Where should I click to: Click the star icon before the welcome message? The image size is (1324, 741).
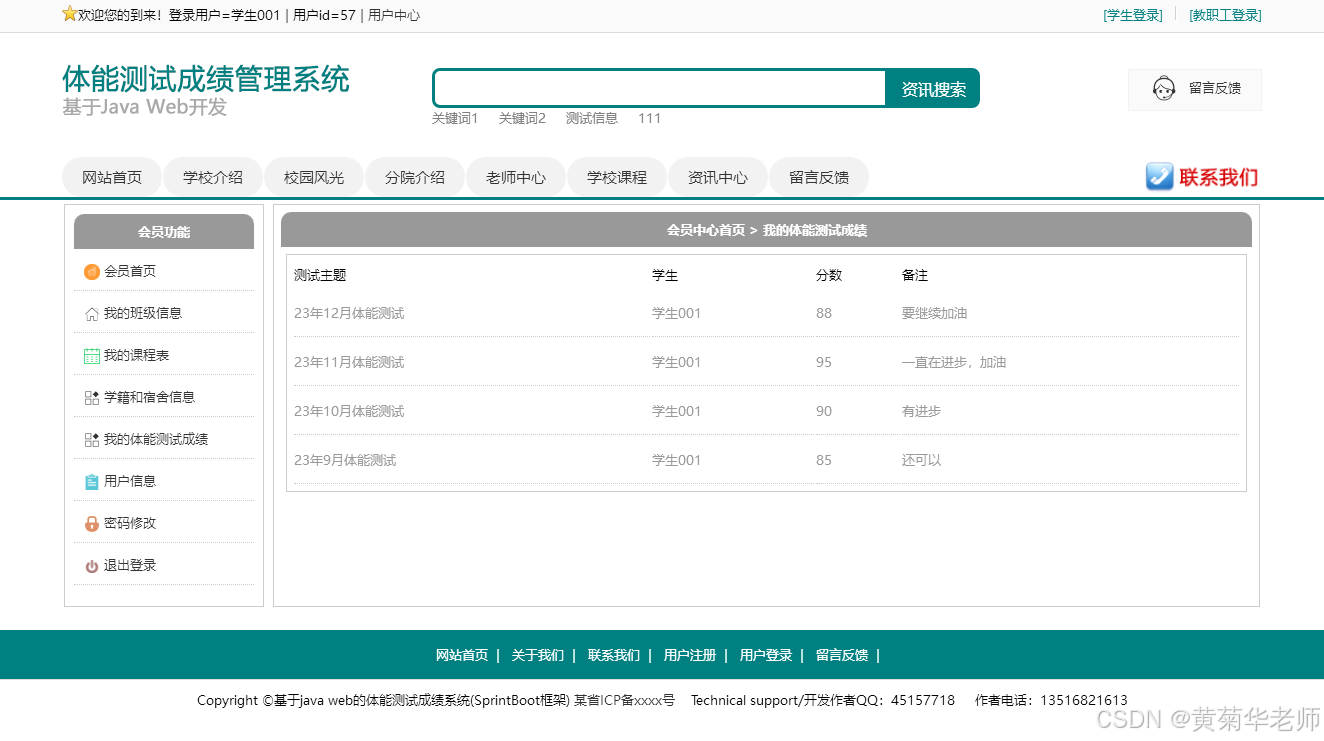pyautogui.click(x=68, y=15)
